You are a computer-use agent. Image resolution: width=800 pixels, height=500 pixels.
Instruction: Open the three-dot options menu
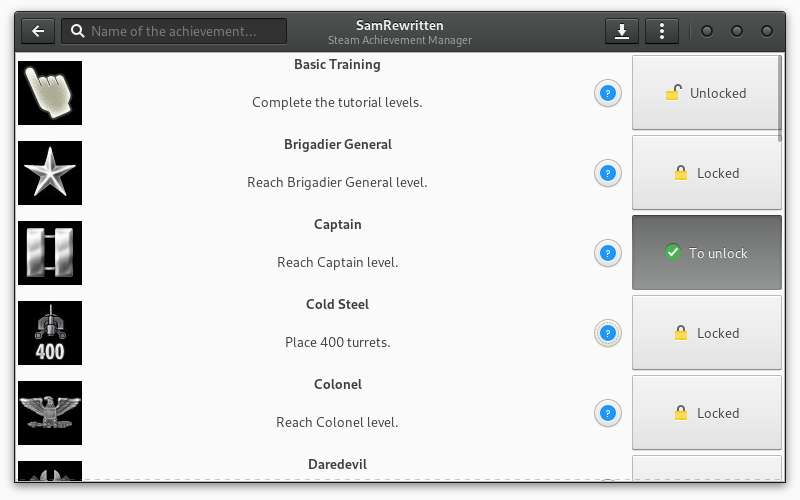pyautogui.click(x=662, y=31)
